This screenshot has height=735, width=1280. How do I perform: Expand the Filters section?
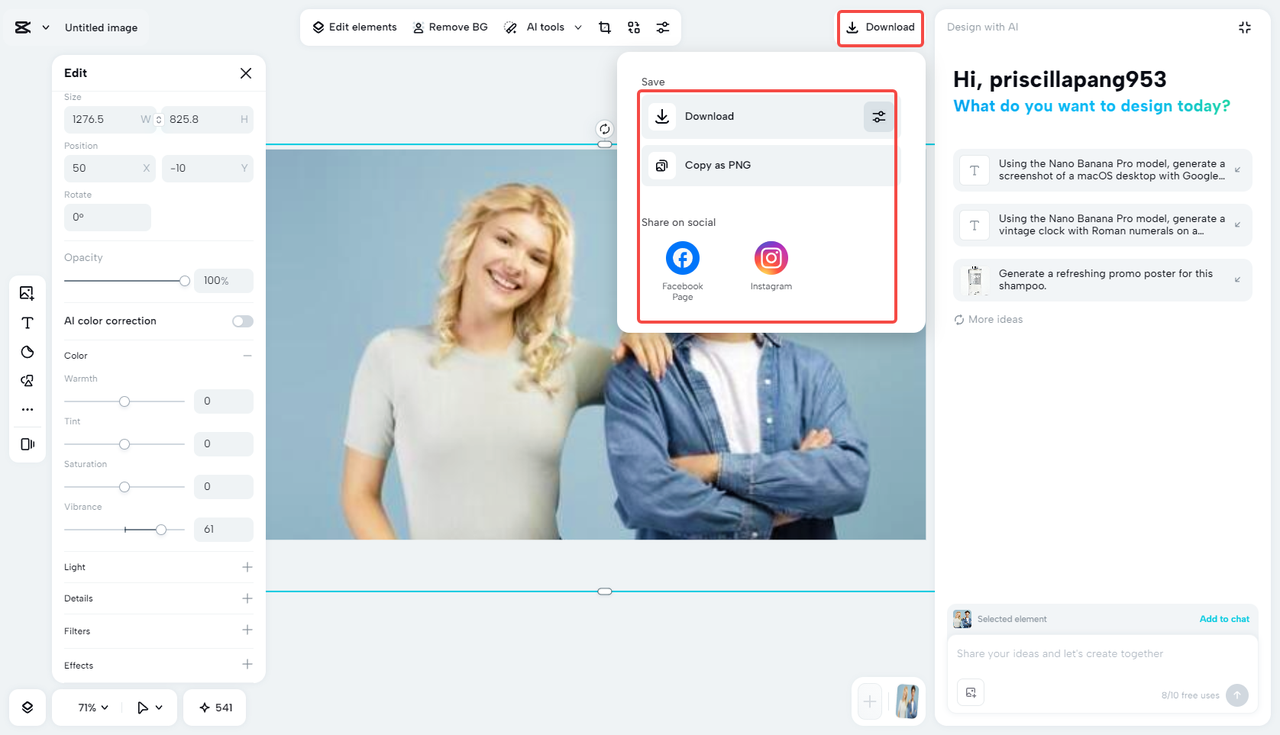[x=247, y=630]
